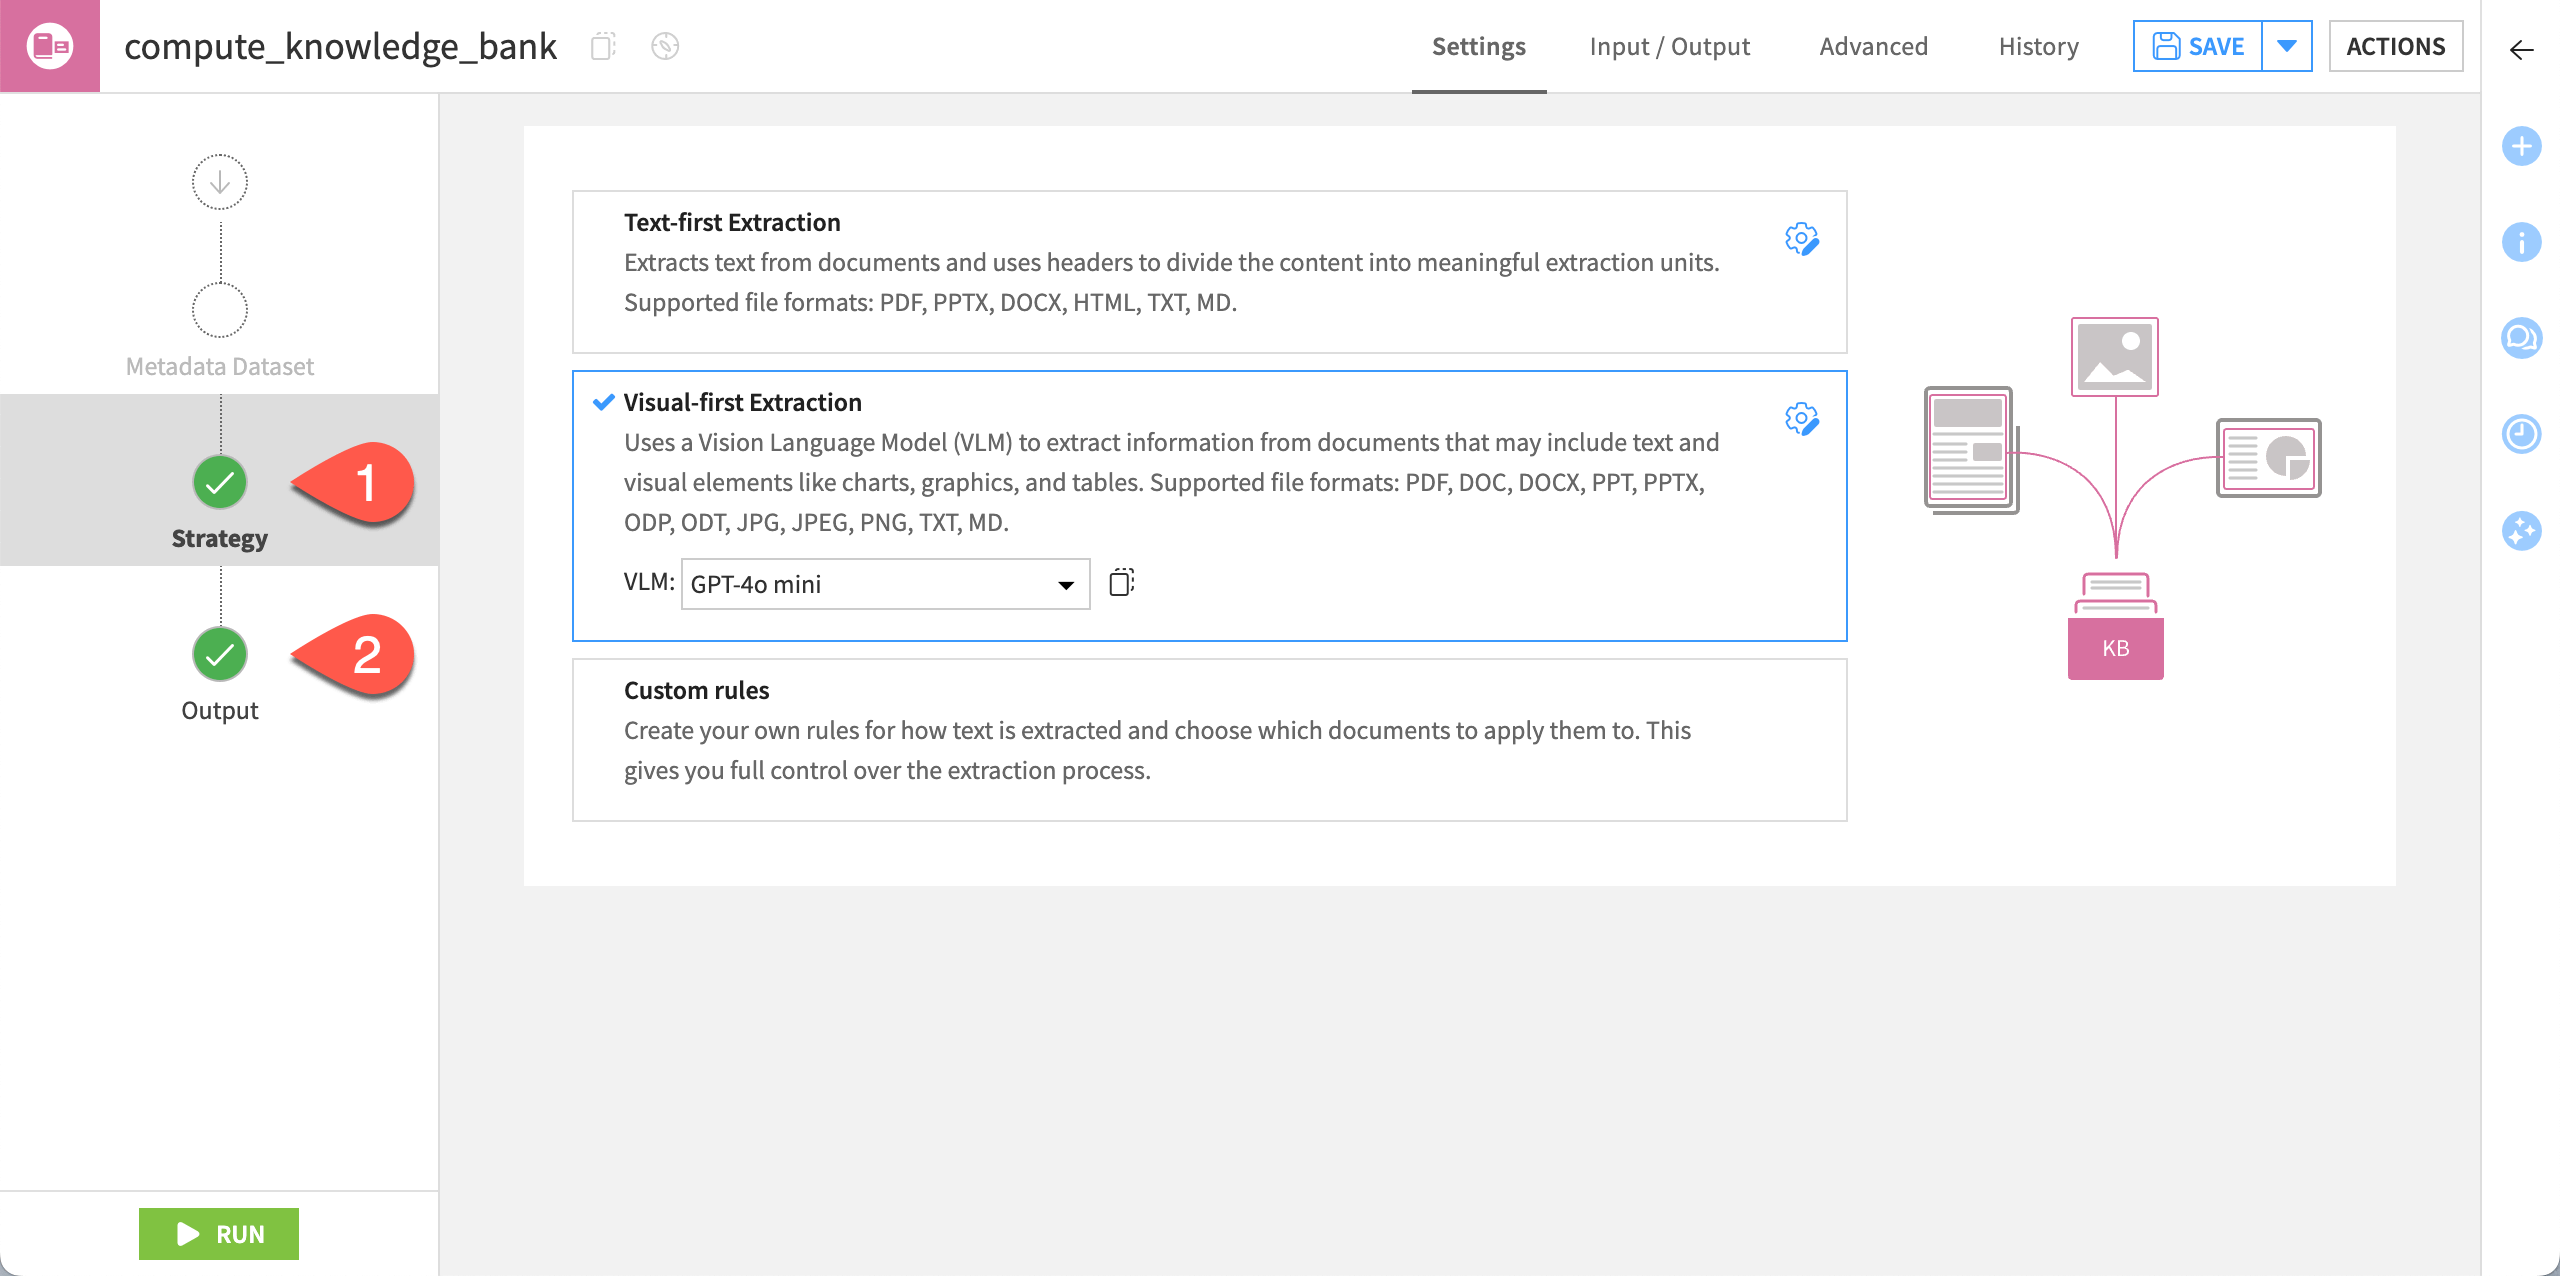Run the recipe with the RUN button
The image size is (2560, 1276).
tap(218, 1234)
